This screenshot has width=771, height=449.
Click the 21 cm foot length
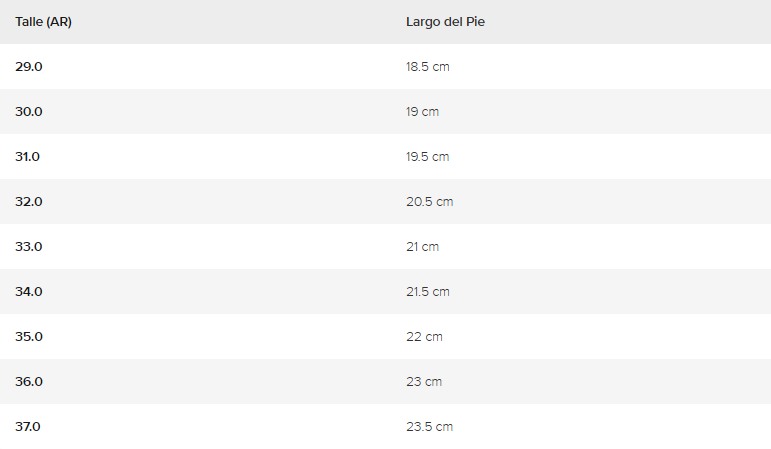click(x=422, y=247)
